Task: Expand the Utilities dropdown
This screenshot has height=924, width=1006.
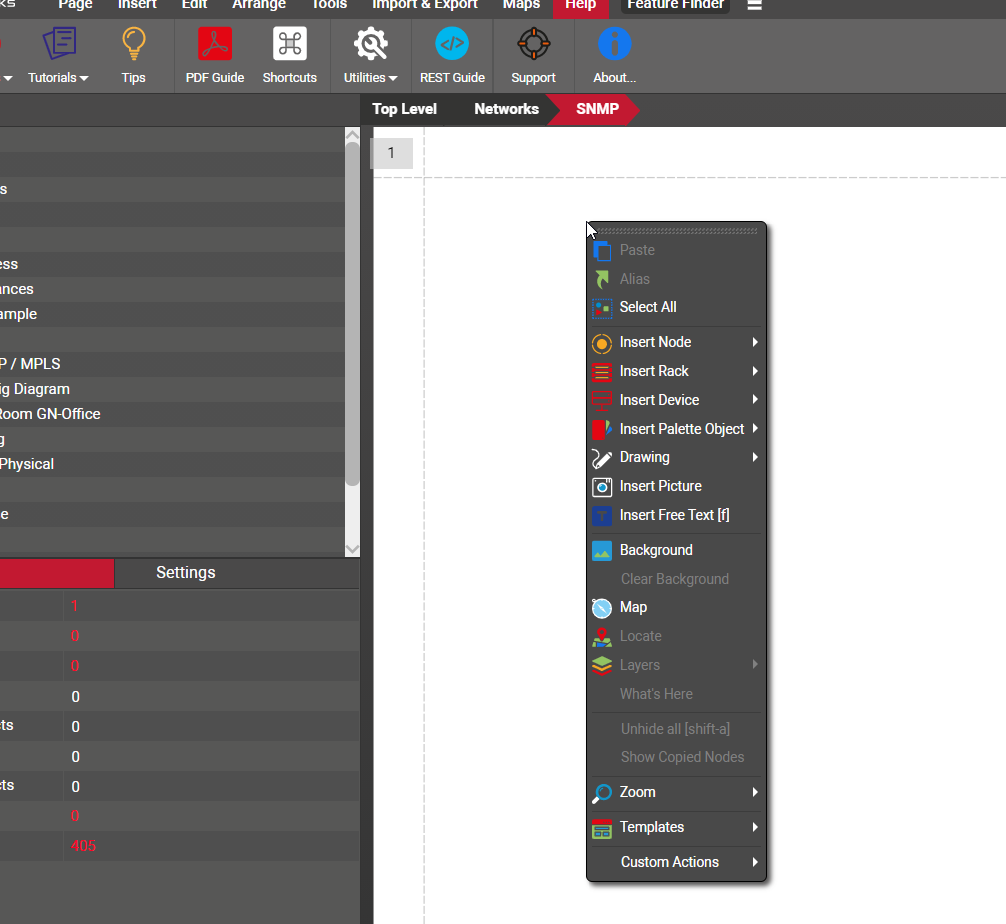Action: pyautogui.click(x=371, y=77)
